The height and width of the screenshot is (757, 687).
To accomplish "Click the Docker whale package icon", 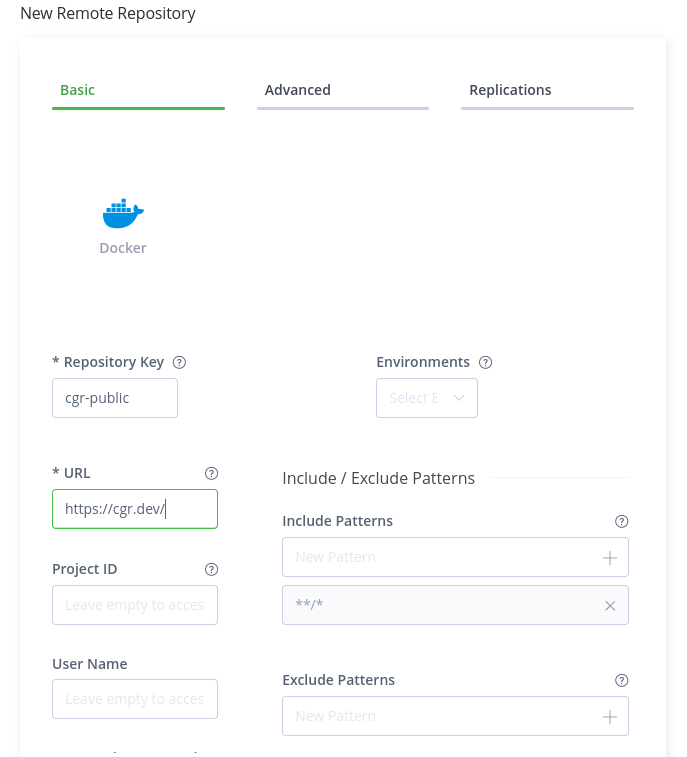I will coord(123,213).
